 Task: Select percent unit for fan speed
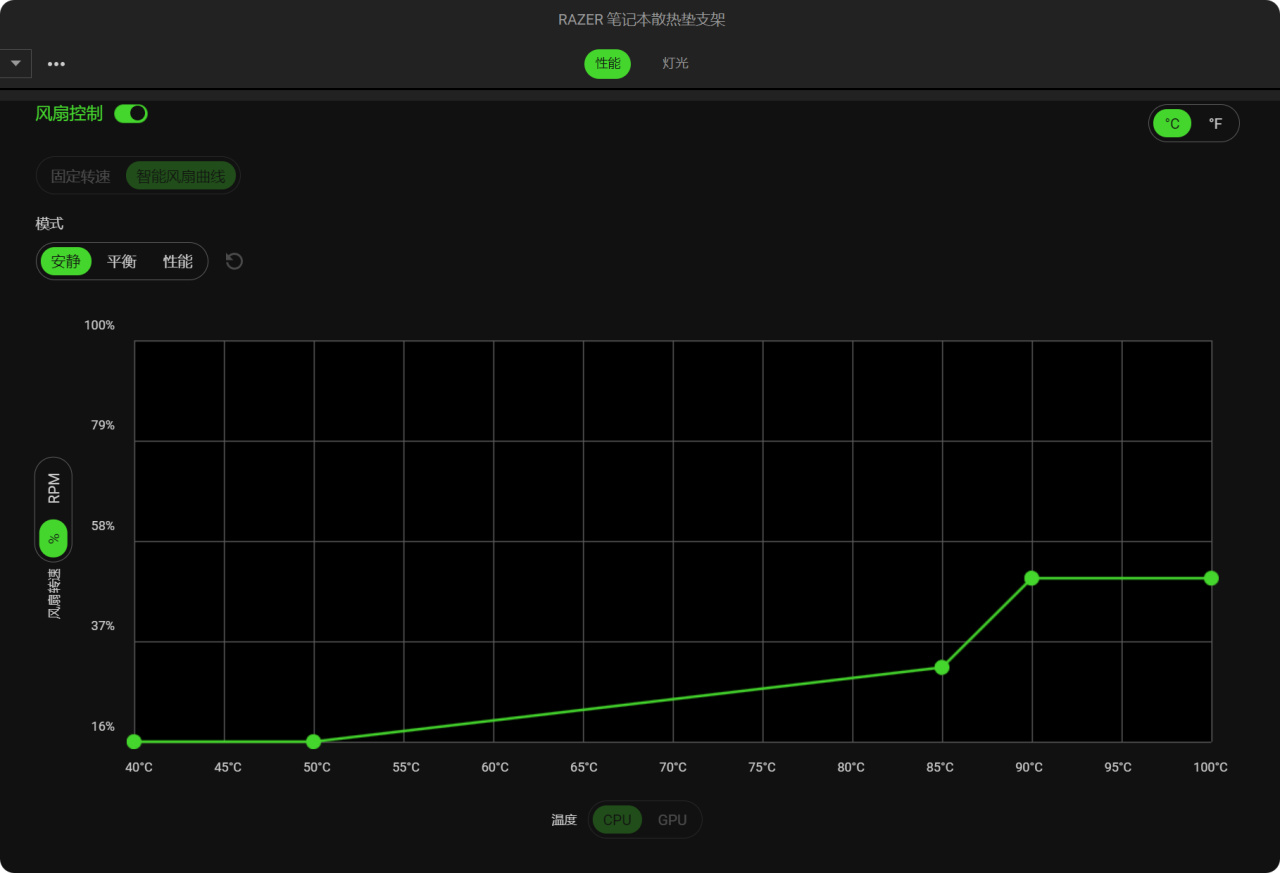(54, 538)
